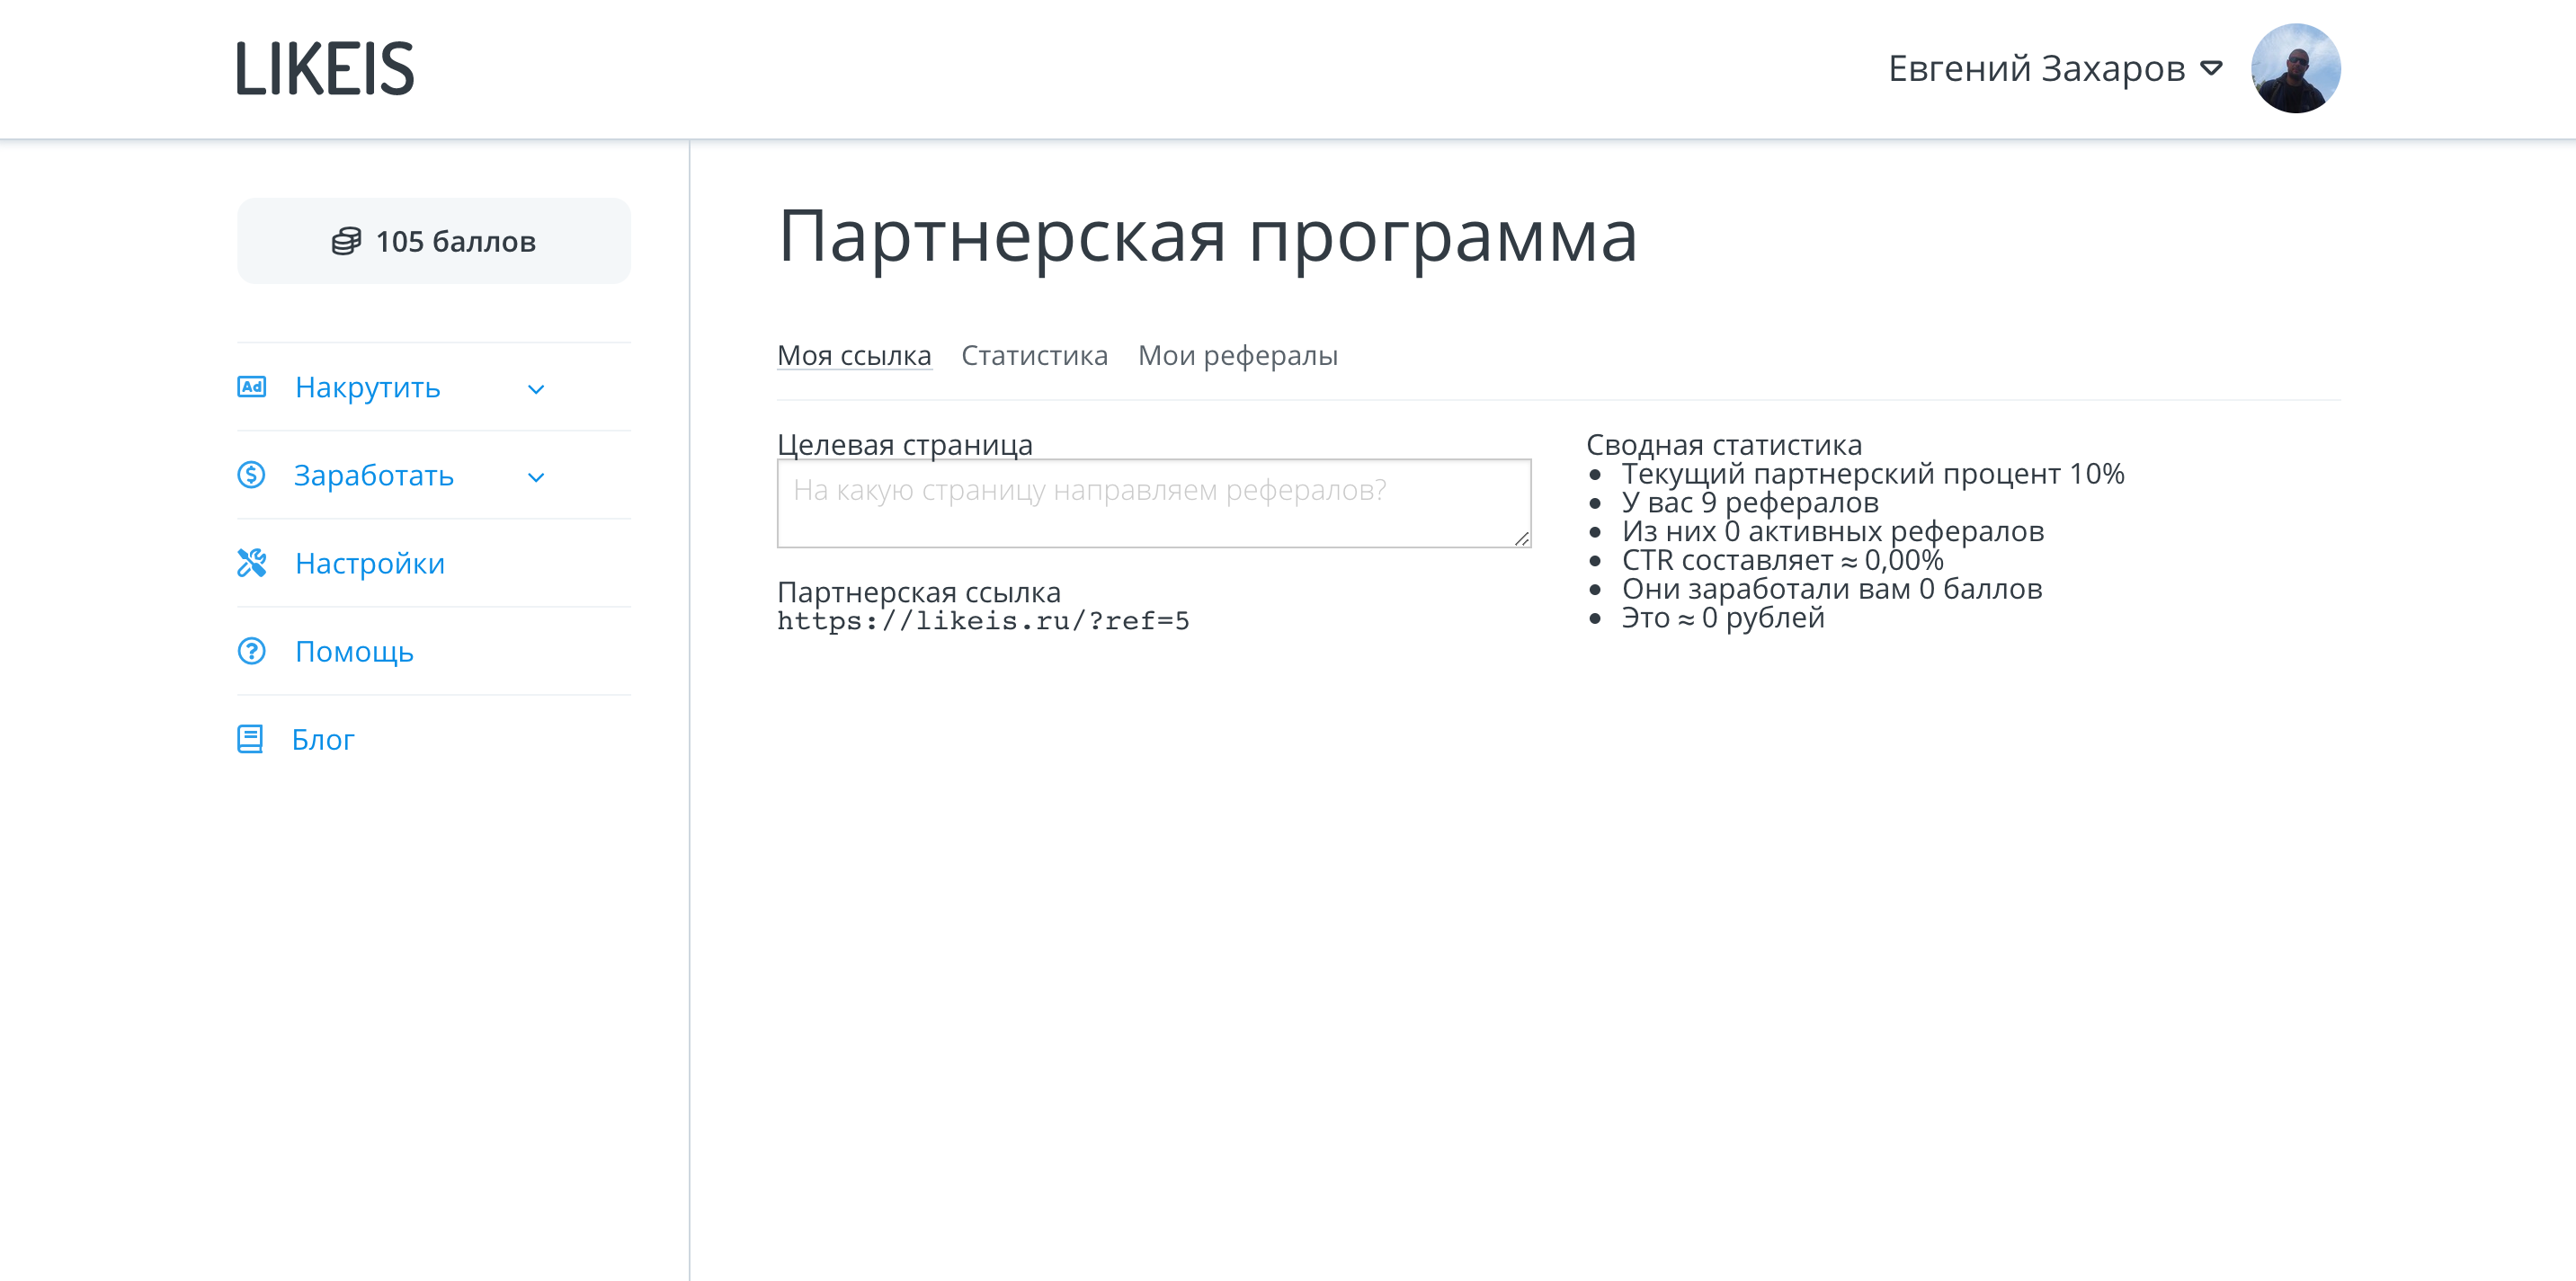This screenshot has width=2576, height=1281.
Task: Click the question mark Помощь icon
Action: 251,651
